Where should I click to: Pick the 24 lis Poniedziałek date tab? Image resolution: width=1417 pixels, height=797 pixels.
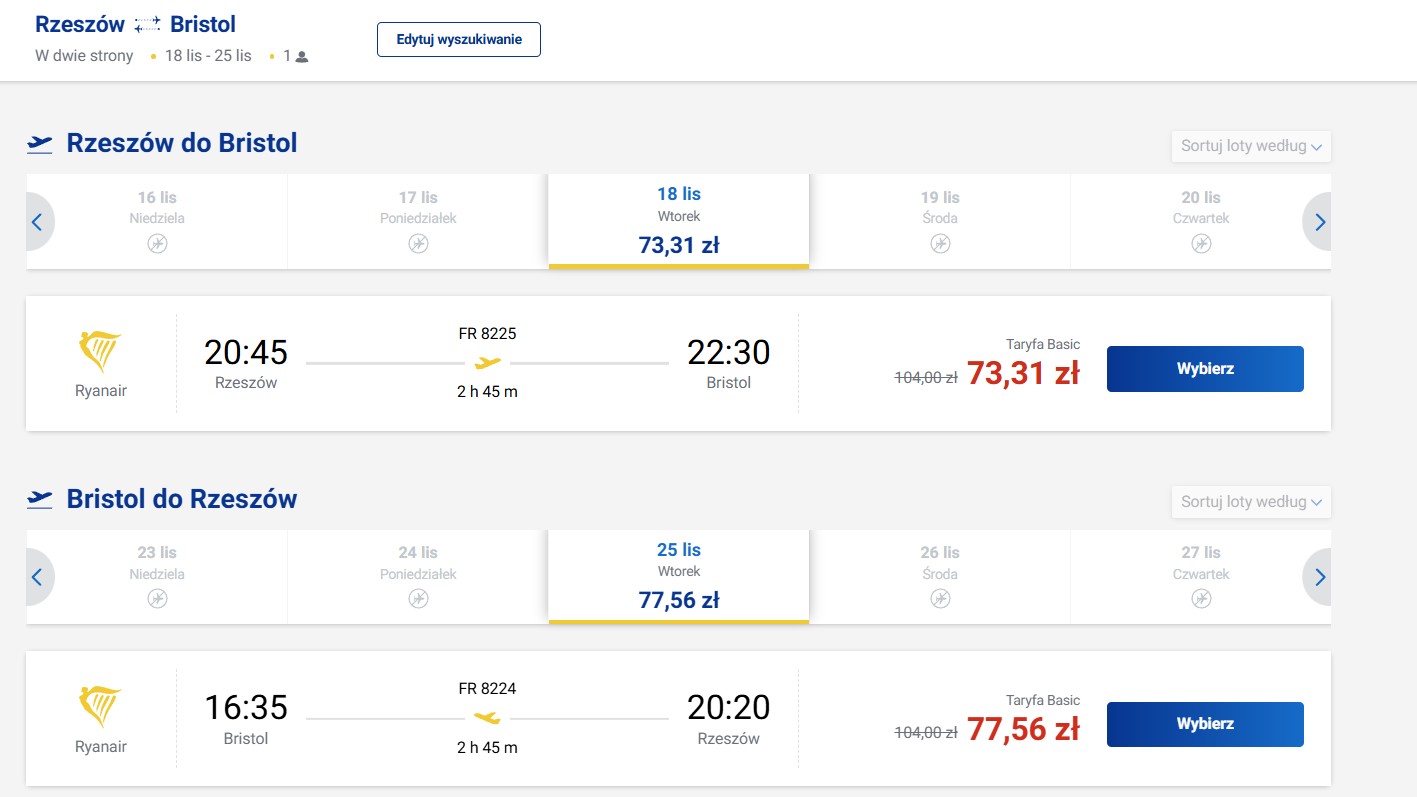[418, 577]
